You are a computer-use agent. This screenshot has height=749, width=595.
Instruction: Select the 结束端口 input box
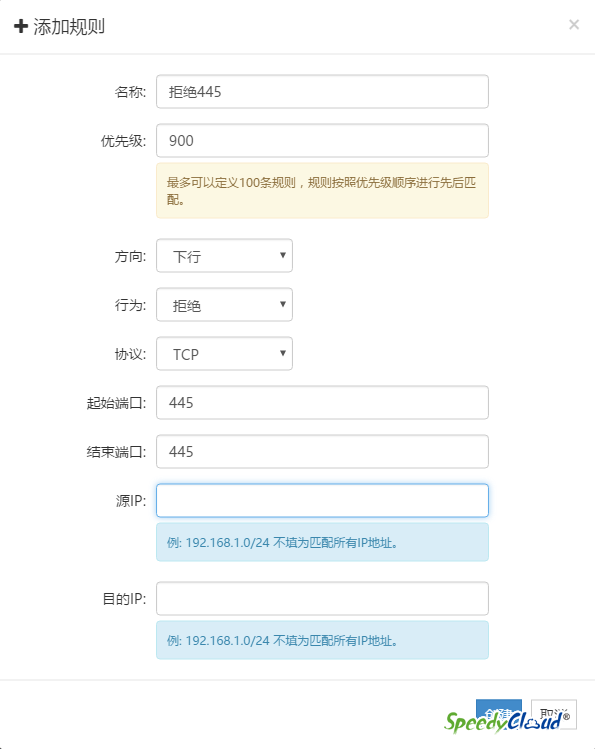tap(322, 451)
